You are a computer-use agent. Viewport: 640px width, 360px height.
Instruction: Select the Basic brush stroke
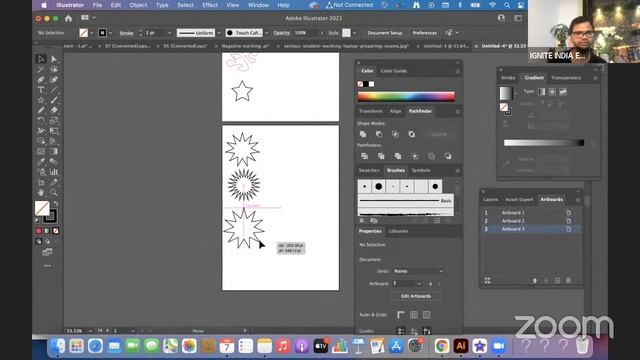tap(405, 201)
